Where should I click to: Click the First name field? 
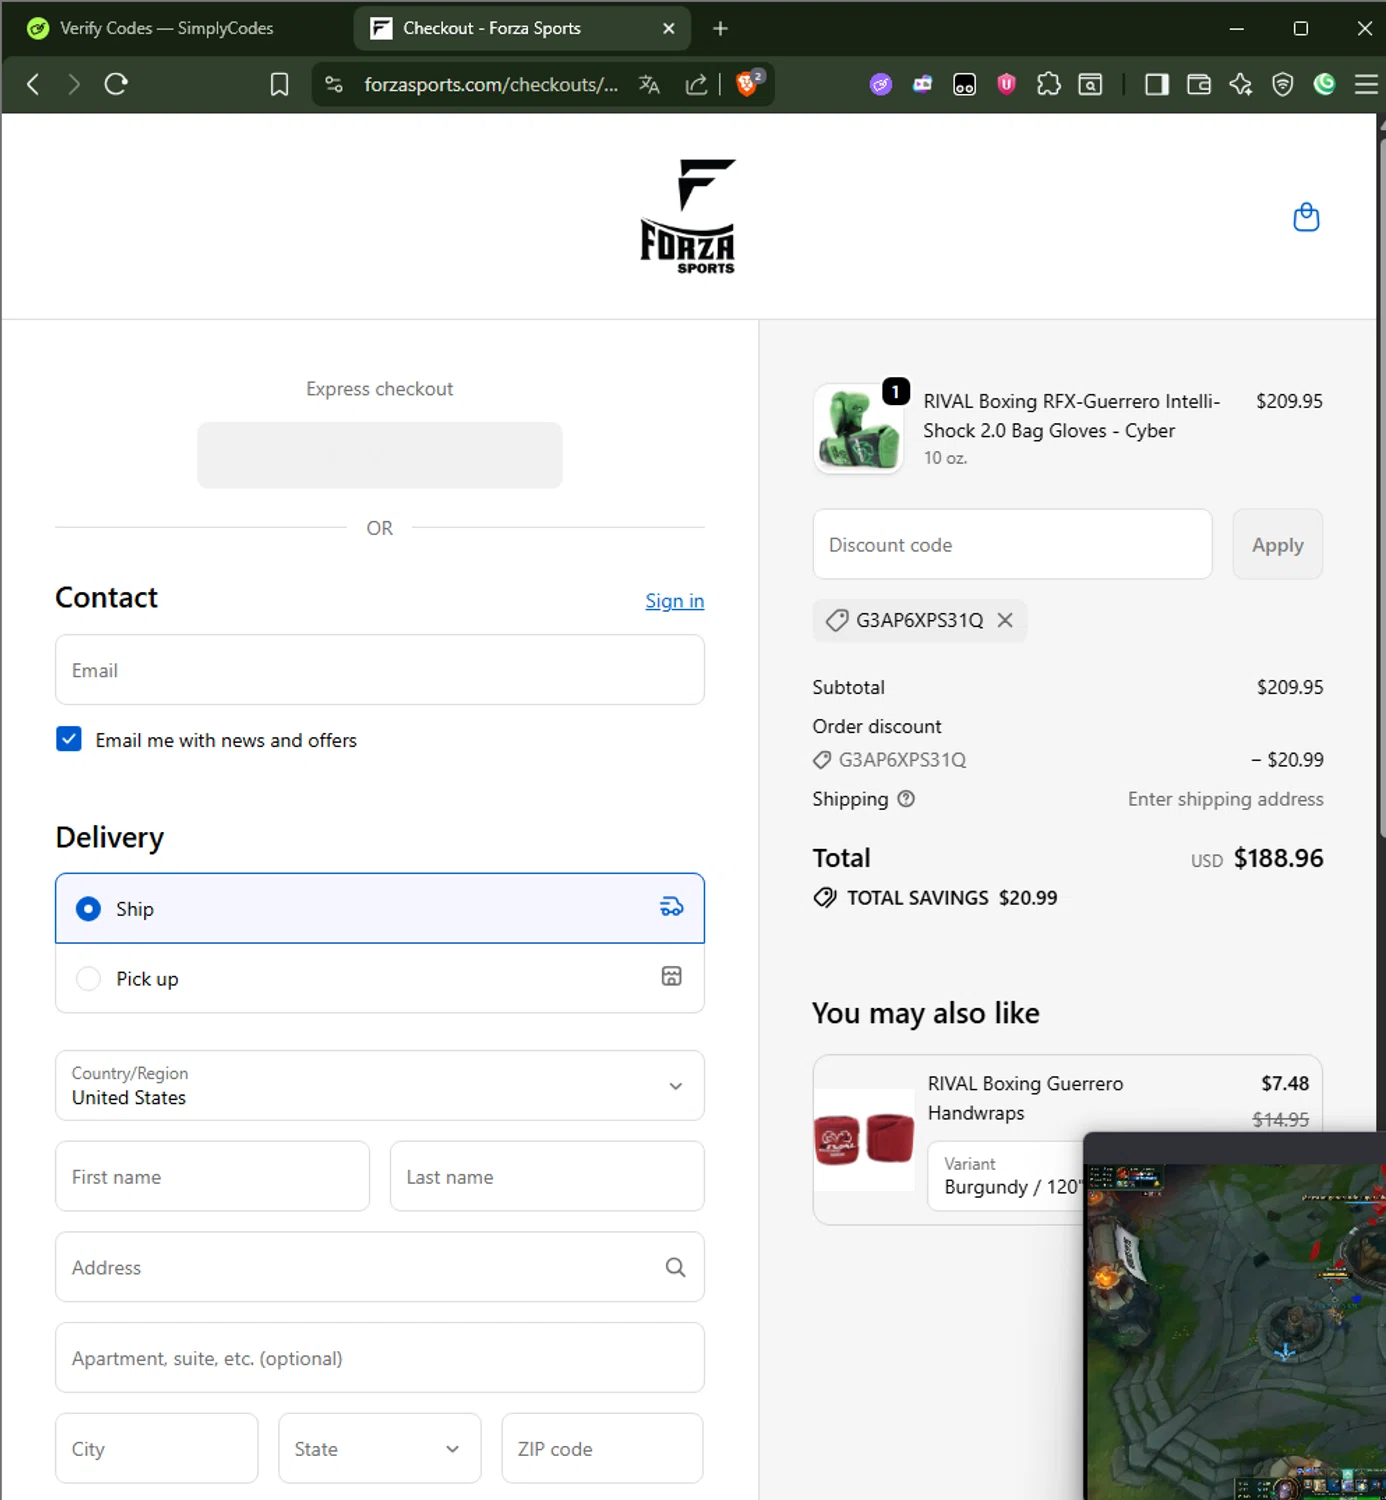coord(212,1176)
